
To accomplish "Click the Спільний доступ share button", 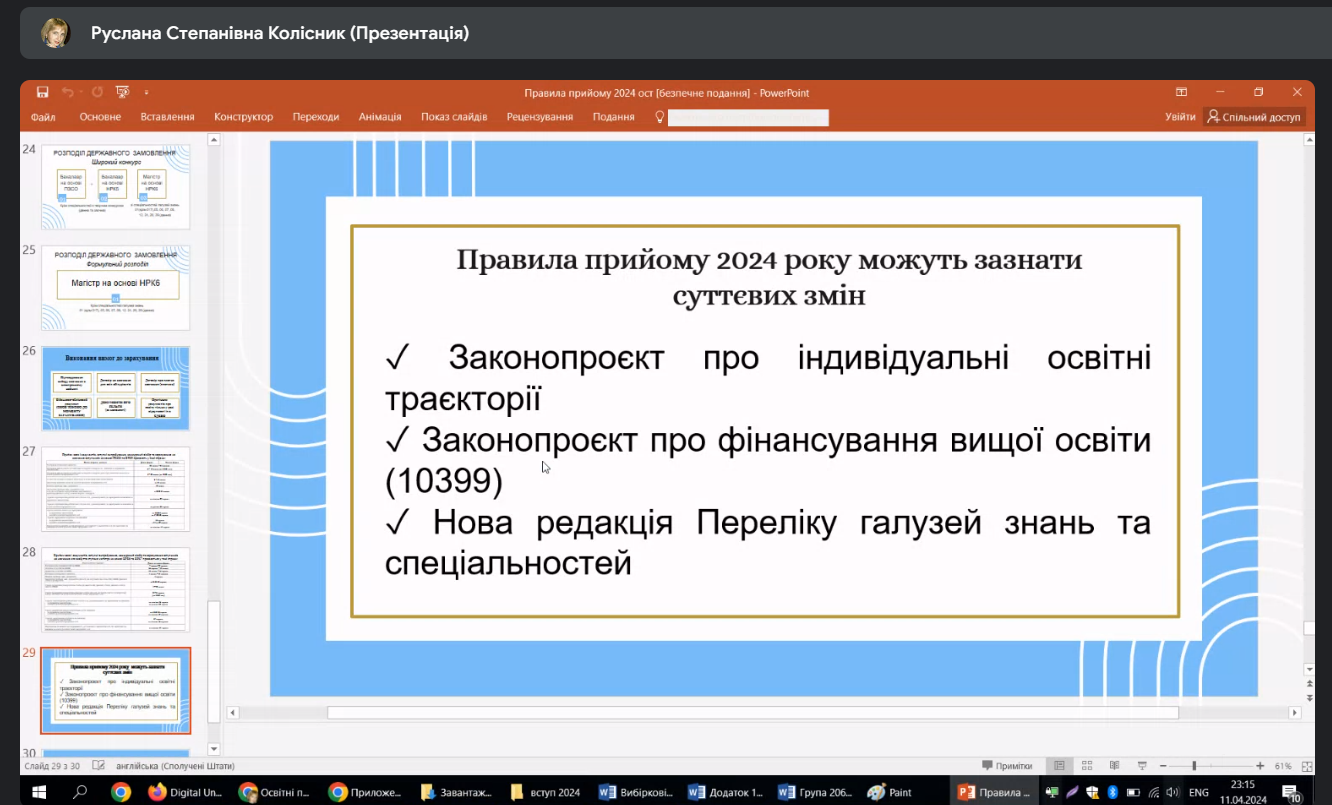I will tap(1255, 117).
